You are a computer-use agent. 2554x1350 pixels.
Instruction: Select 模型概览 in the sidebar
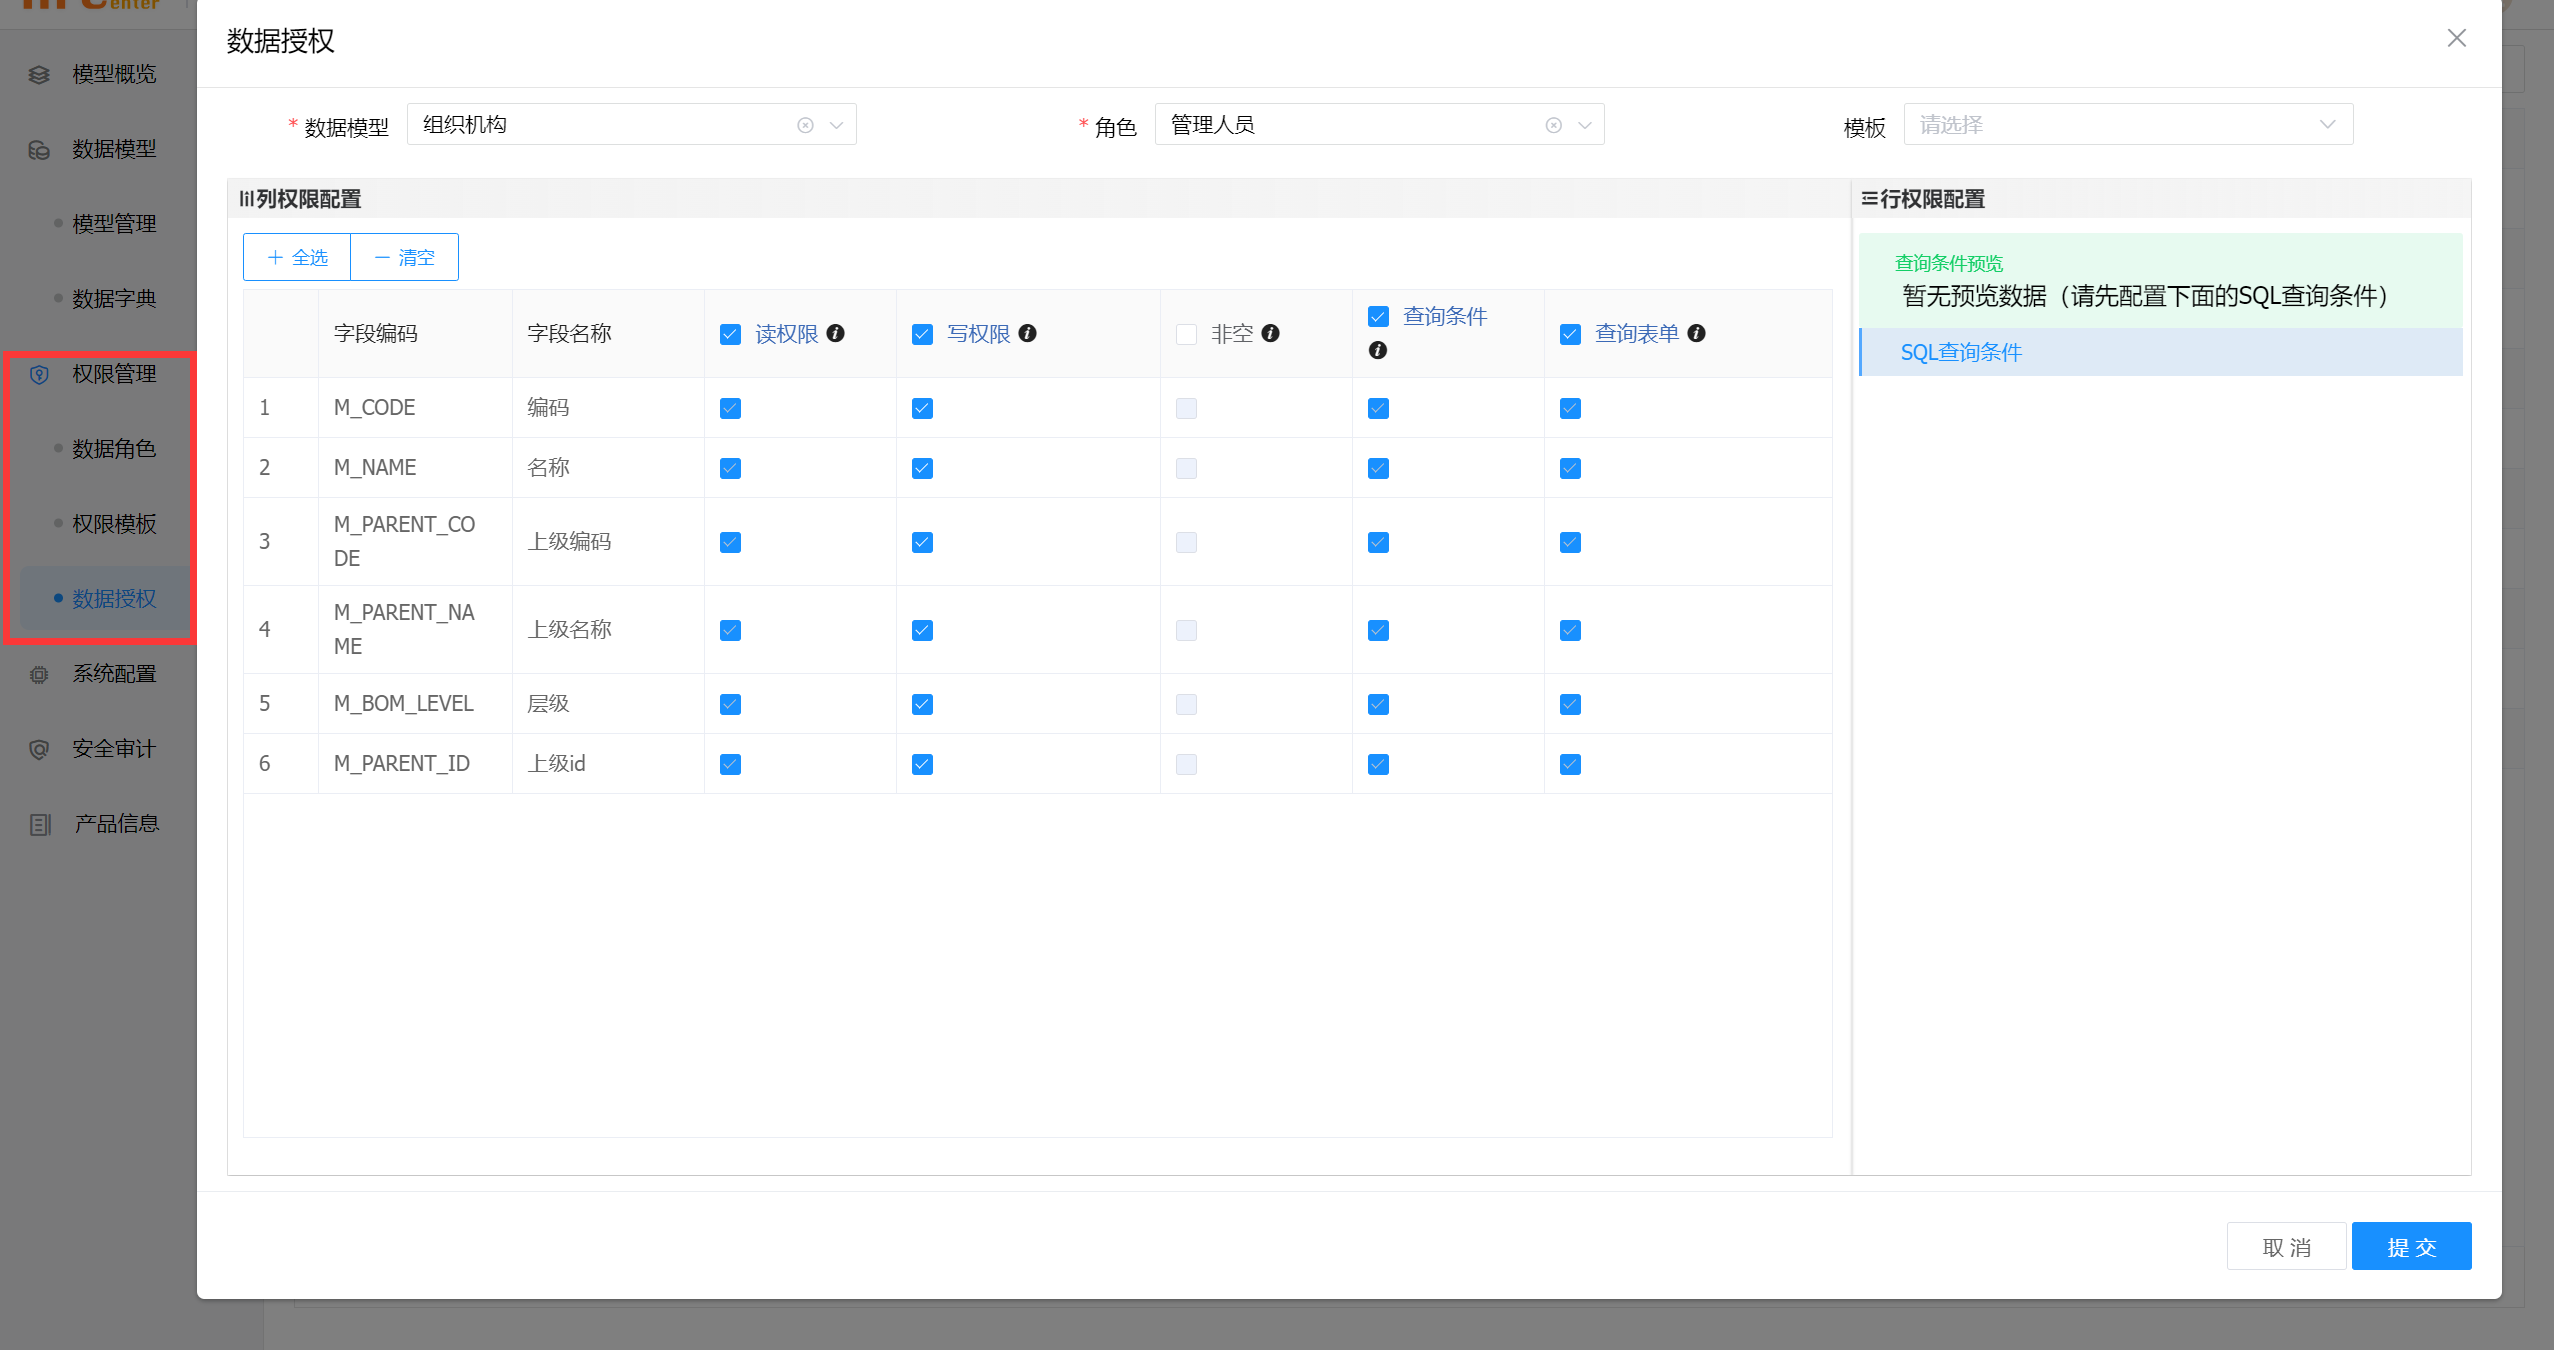click(114, 74)
